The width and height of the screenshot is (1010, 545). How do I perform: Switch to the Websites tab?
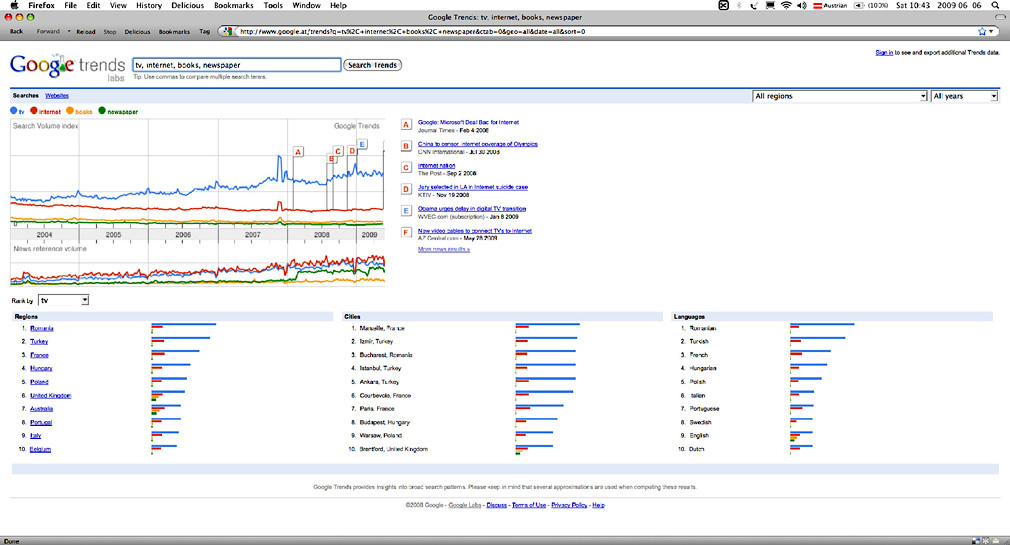56,95
